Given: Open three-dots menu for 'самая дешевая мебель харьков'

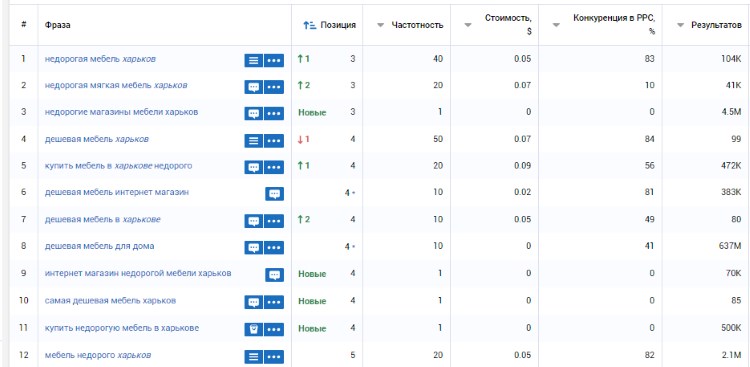Looking at the screenshot, I should [x=274, y=302].
